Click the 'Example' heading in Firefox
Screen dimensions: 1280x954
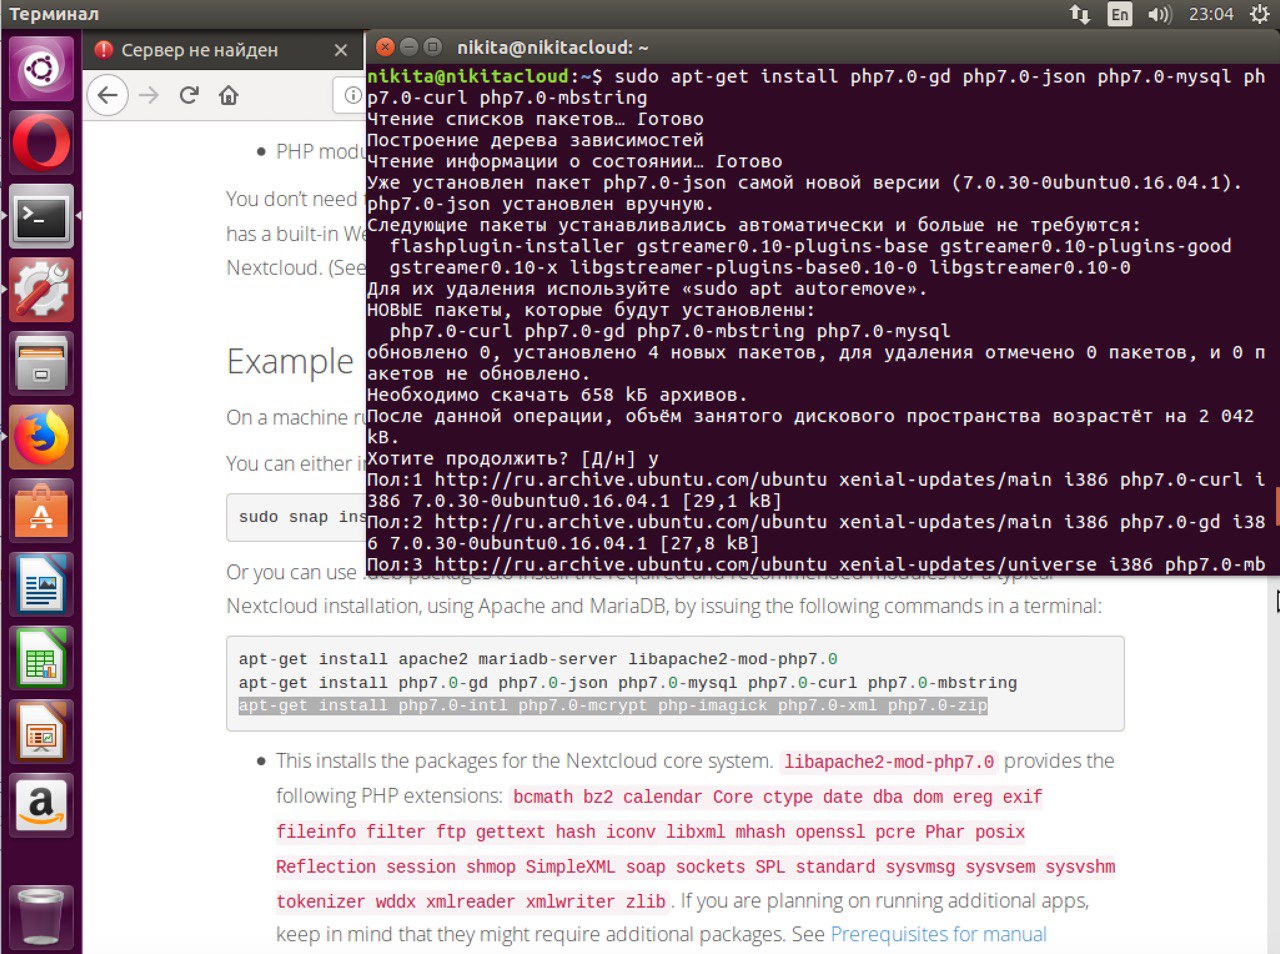290,361
